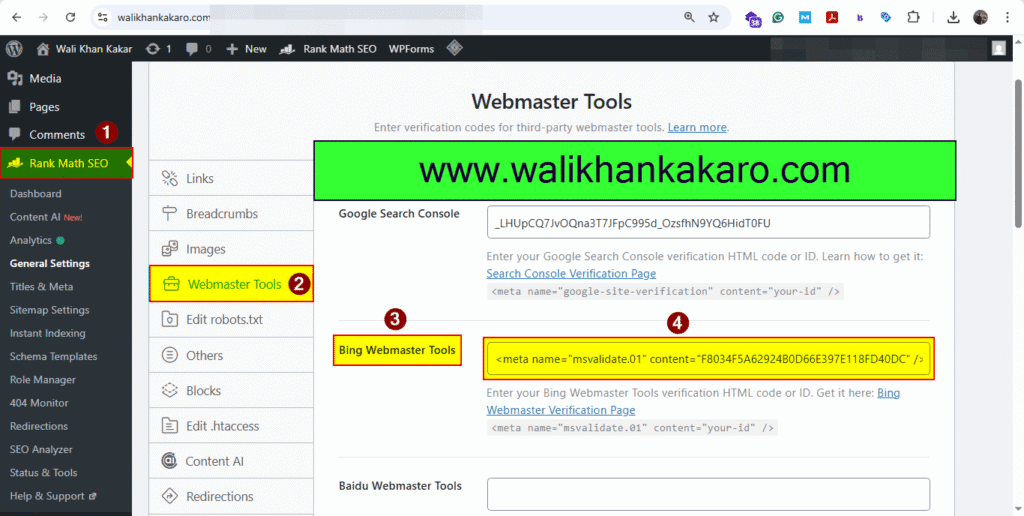Switch to Edit .htaccess tab
This screenshot has width=1024, height=516.
[231, 426]
